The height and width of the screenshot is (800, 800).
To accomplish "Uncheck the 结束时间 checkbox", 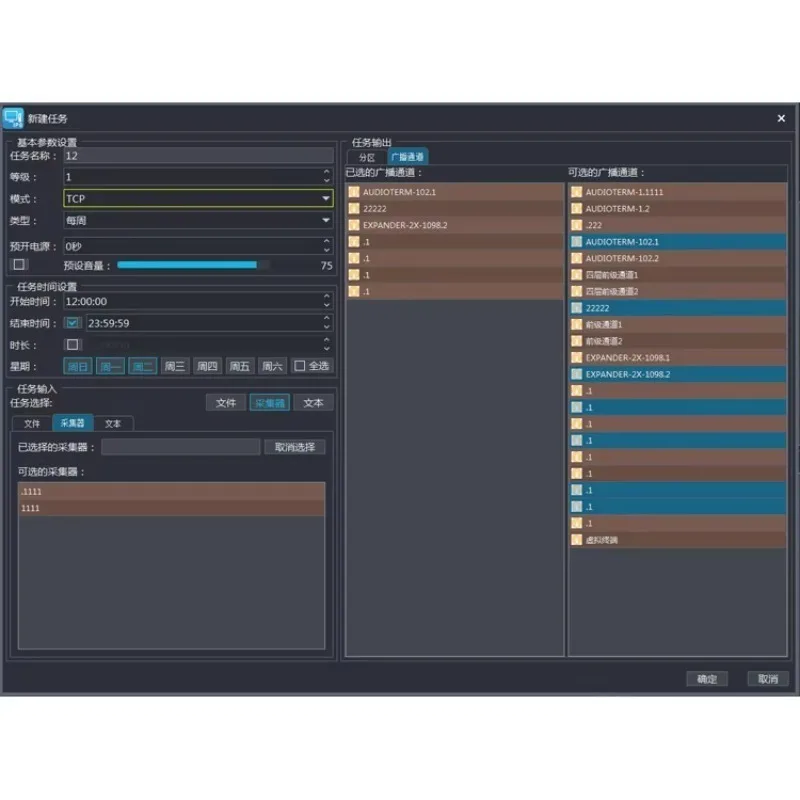I will (71, 323).
